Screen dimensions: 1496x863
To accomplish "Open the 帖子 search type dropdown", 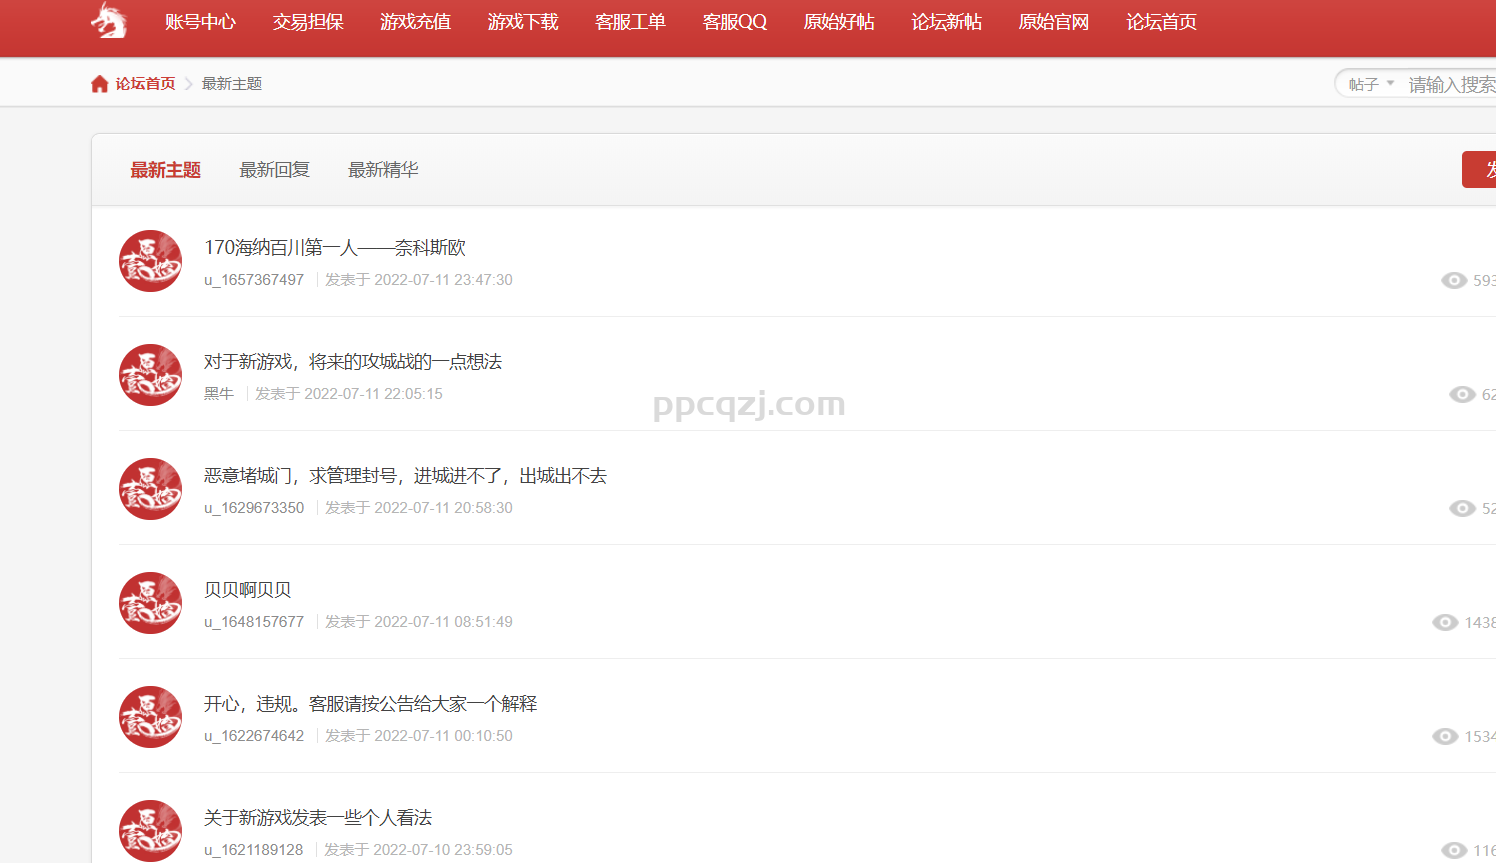I will pos(1370,85).
